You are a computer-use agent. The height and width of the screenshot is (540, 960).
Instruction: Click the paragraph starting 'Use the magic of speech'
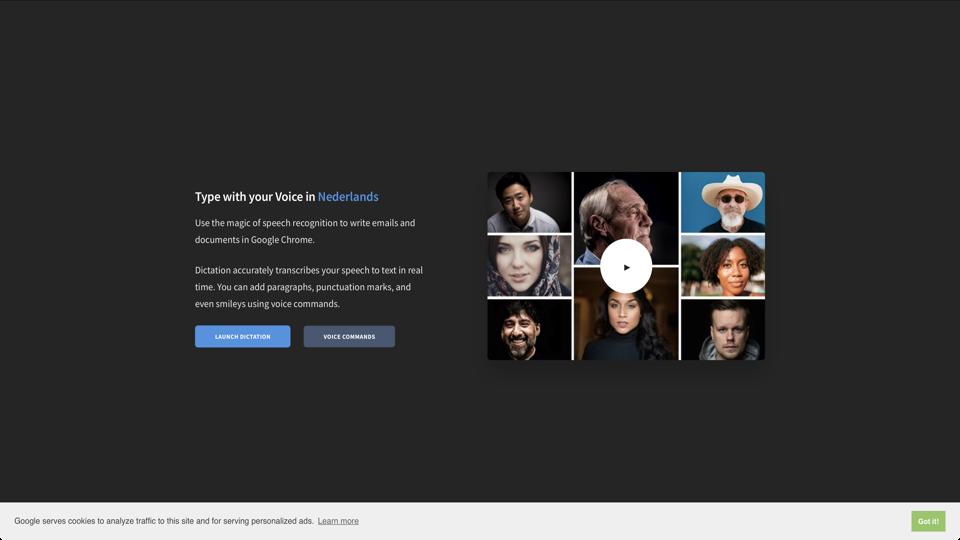[305, 231]
